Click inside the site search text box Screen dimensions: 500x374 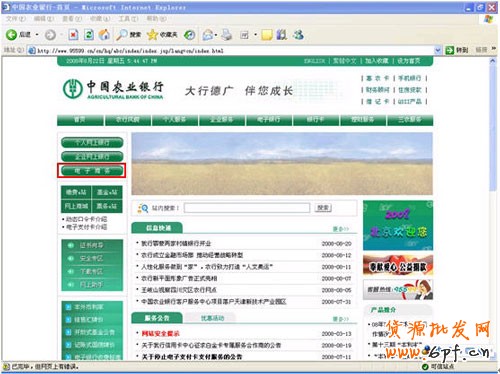point(247,208)
